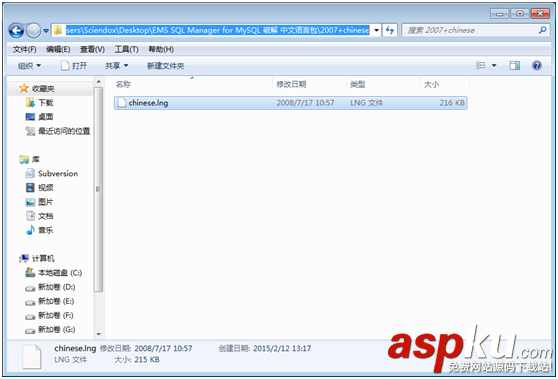Click the 视频 film icon

pyautogui.click(x=30, y=188)
